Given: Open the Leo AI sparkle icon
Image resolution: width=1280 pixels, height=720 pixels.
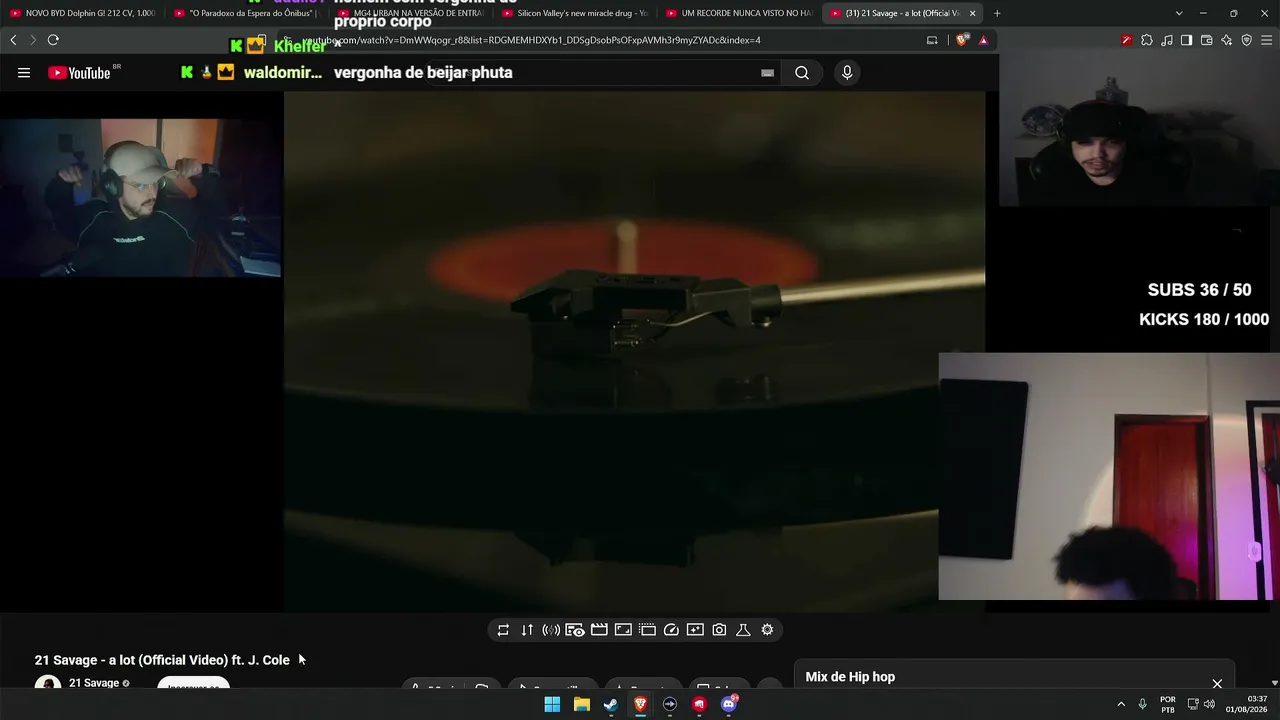Looking at the screenshot, I should click(x=1226, y=40).
